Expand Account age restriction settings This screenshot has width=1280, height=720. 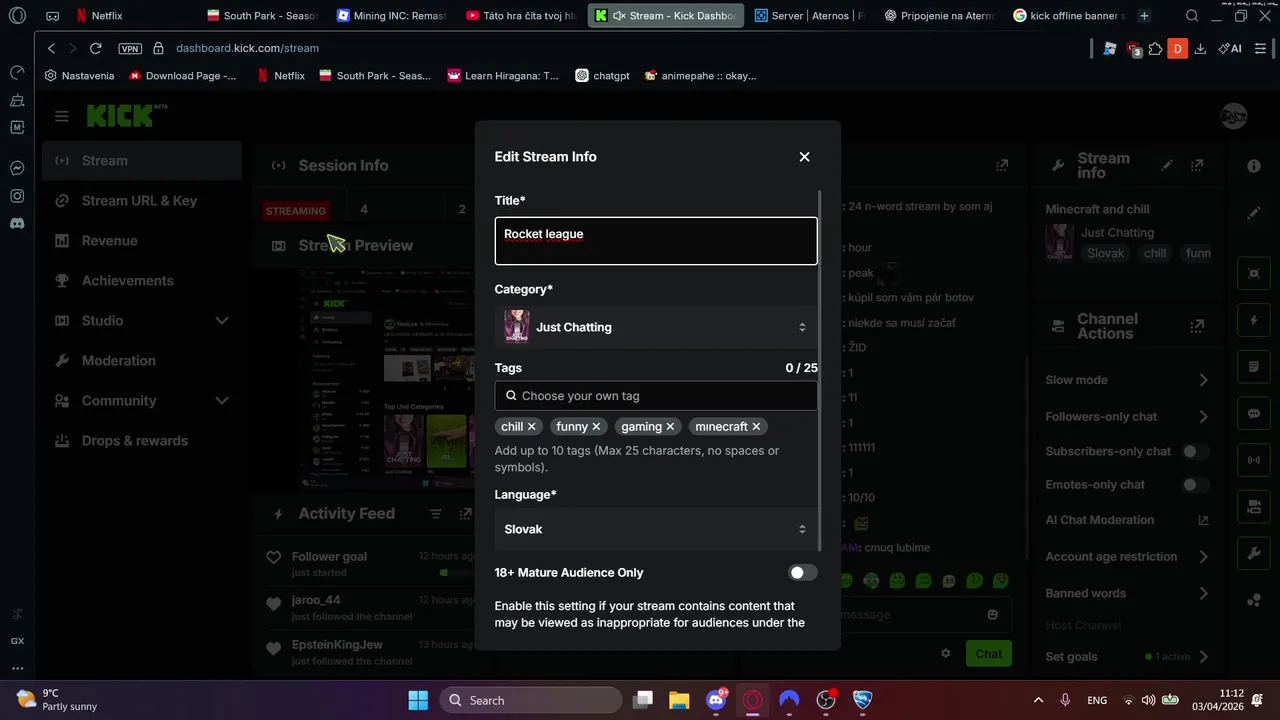[1203, 557]
